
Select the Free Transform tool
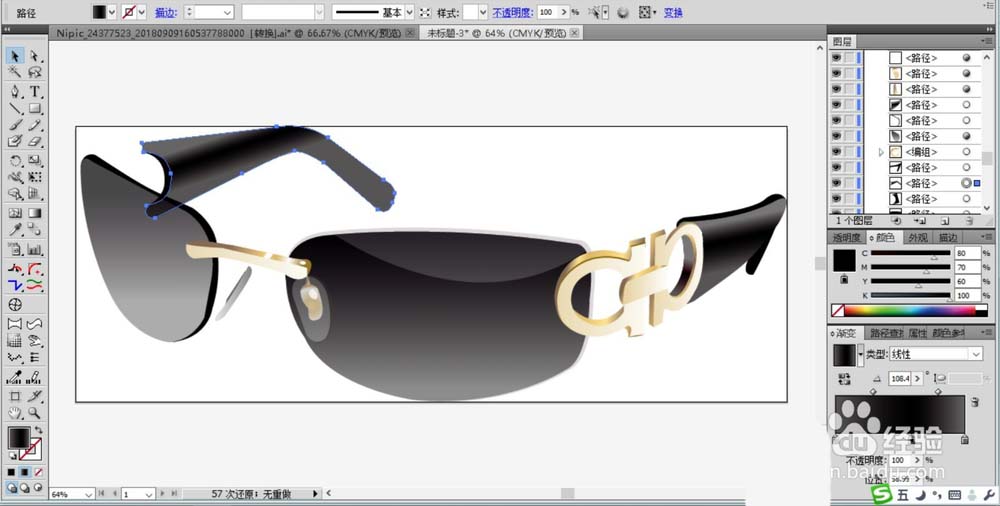tap(34, 177)
